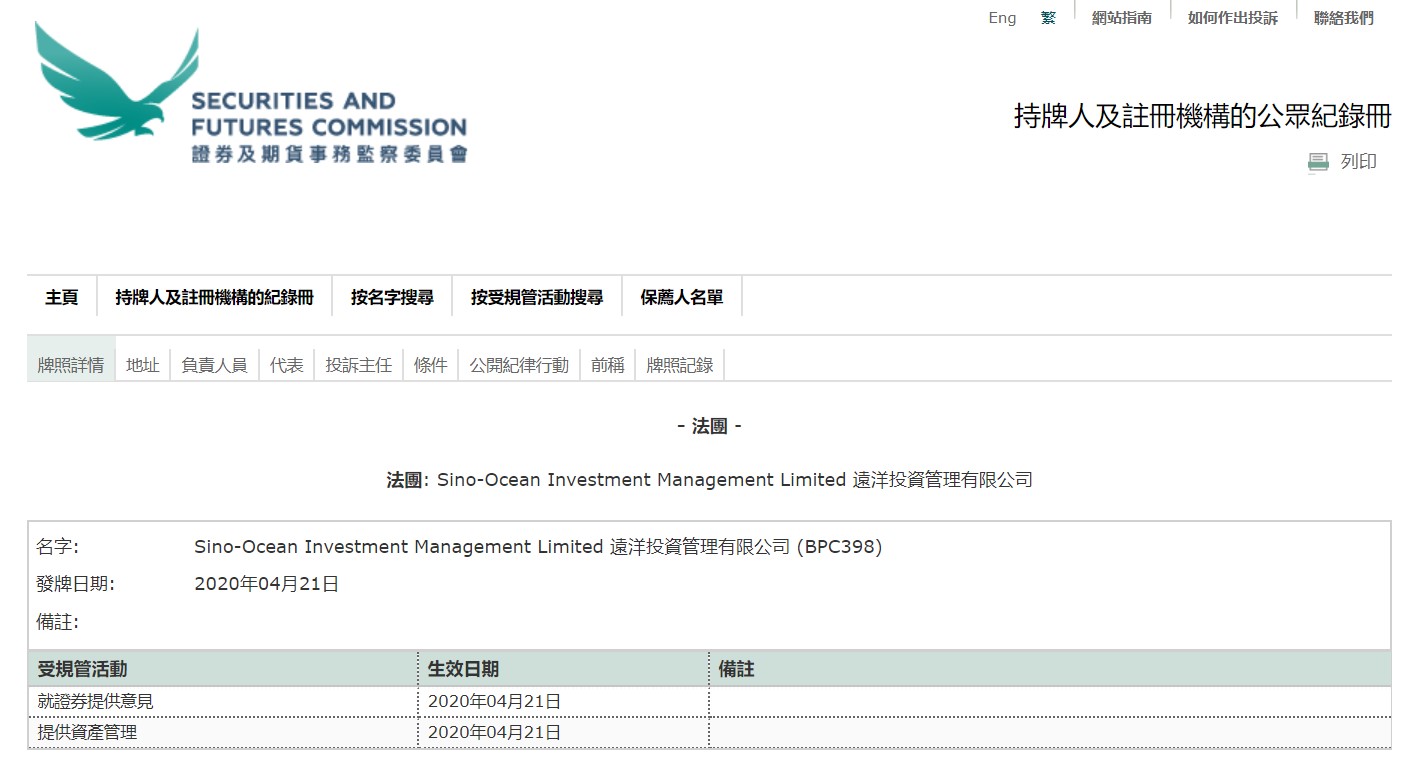Open 聯絡我們 contact link
This screenshot has width=1427, height=776.
(x=1343, y=18)
